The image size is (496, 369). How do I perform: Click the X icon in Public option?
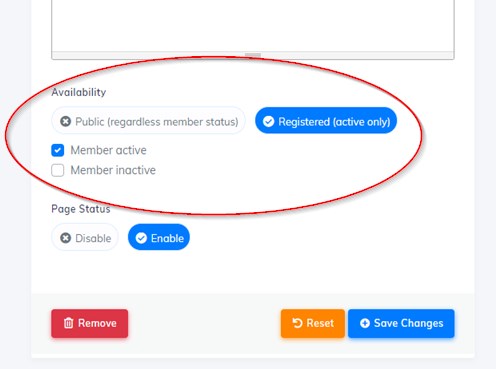(x=65, y=121)
